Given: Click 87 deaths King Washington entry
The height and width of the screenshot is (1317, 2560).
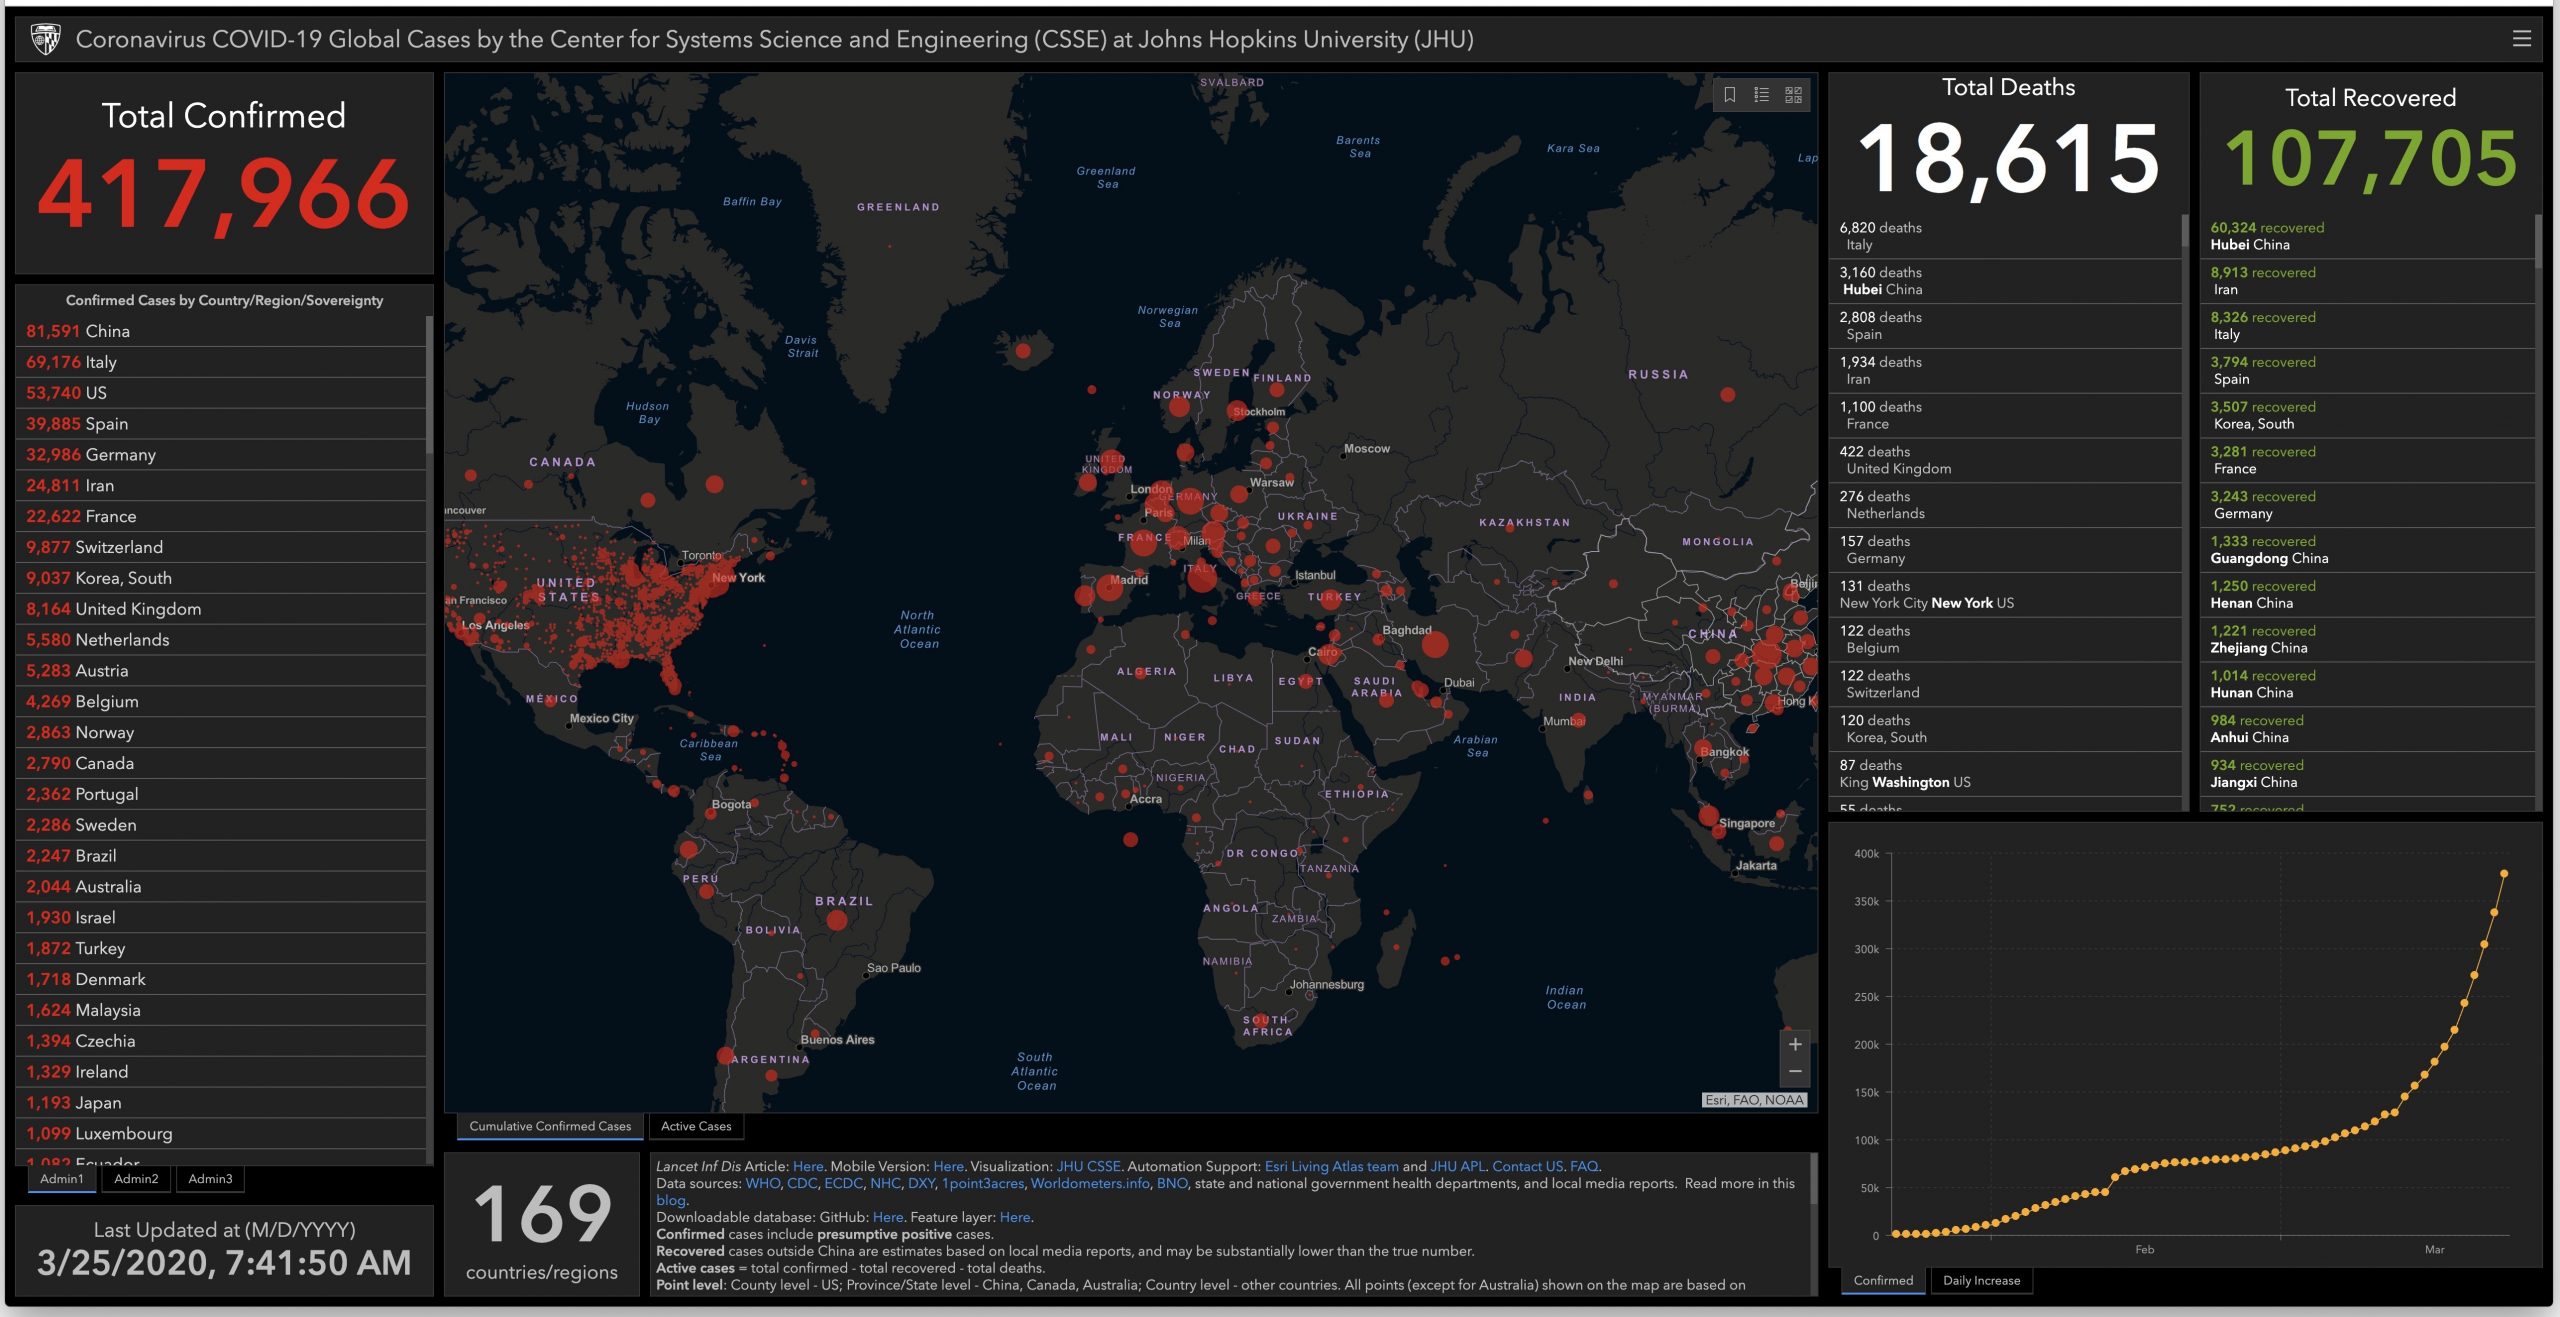Looking at the screenshot, I should pyautogui.click(x=2005, y=774).
